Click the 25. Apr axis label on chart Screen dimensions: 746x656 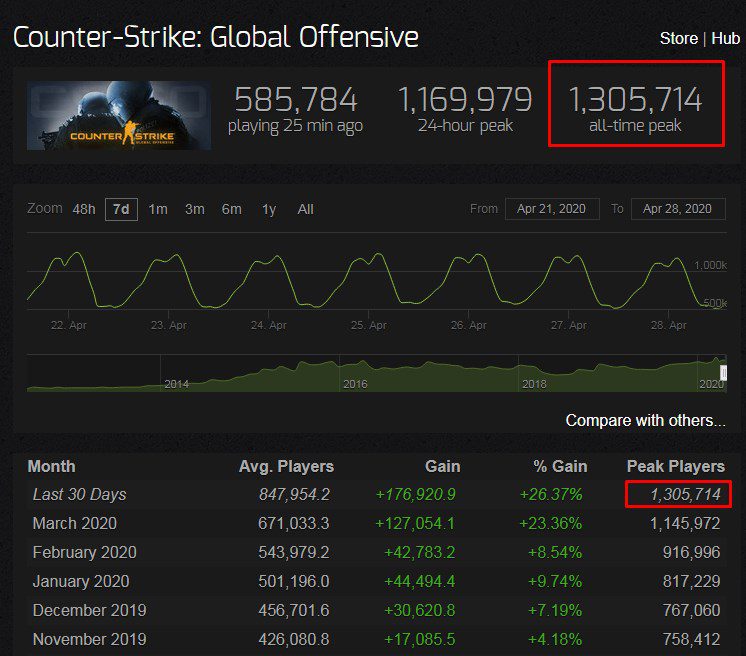click(x=368, y=325)
